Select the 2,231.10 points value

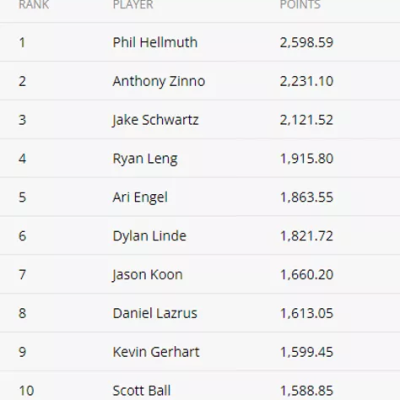307,81
